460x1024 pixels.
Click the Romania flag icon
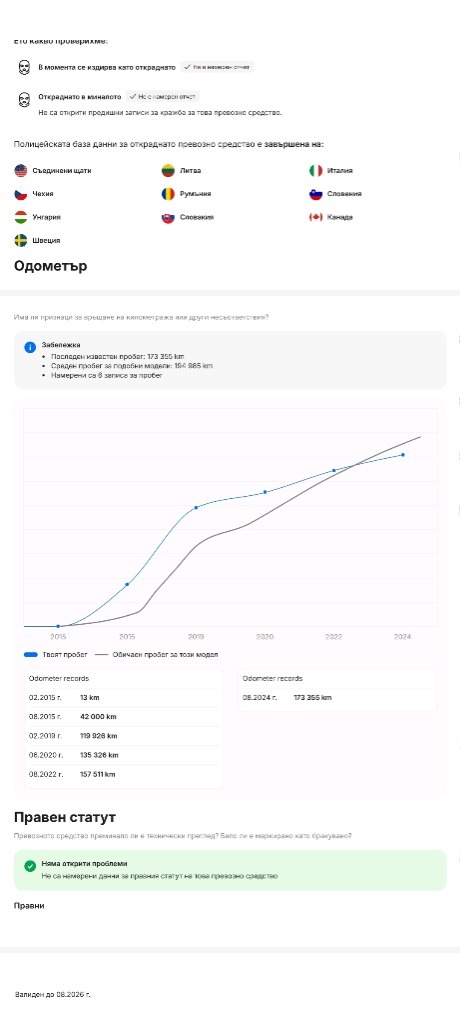(168, 194)
